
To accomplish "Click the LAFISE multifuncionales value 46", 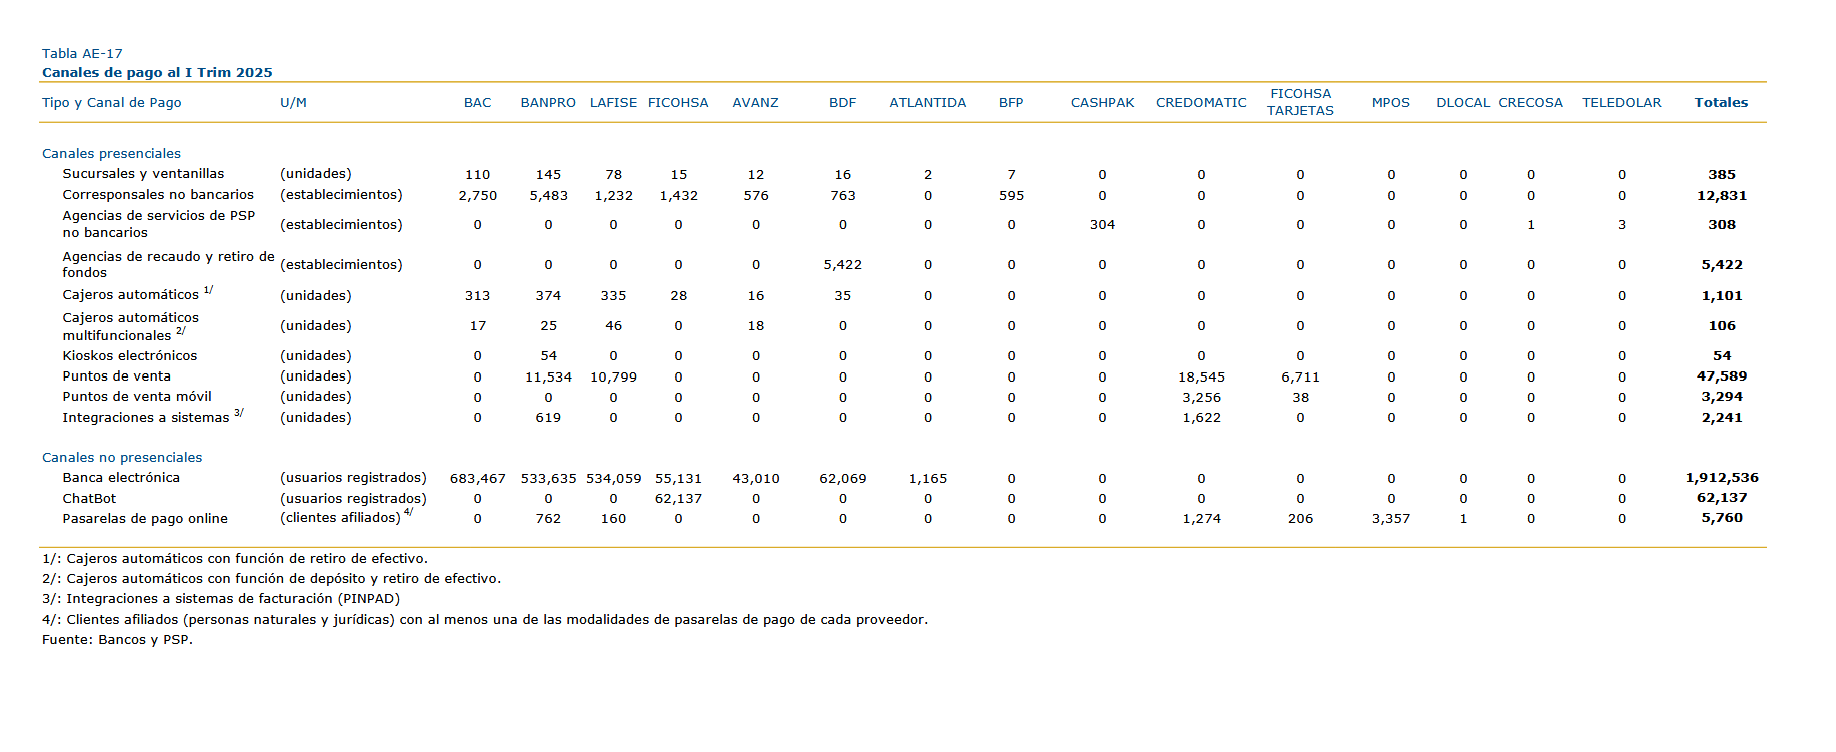I will [x=613, y=326].
